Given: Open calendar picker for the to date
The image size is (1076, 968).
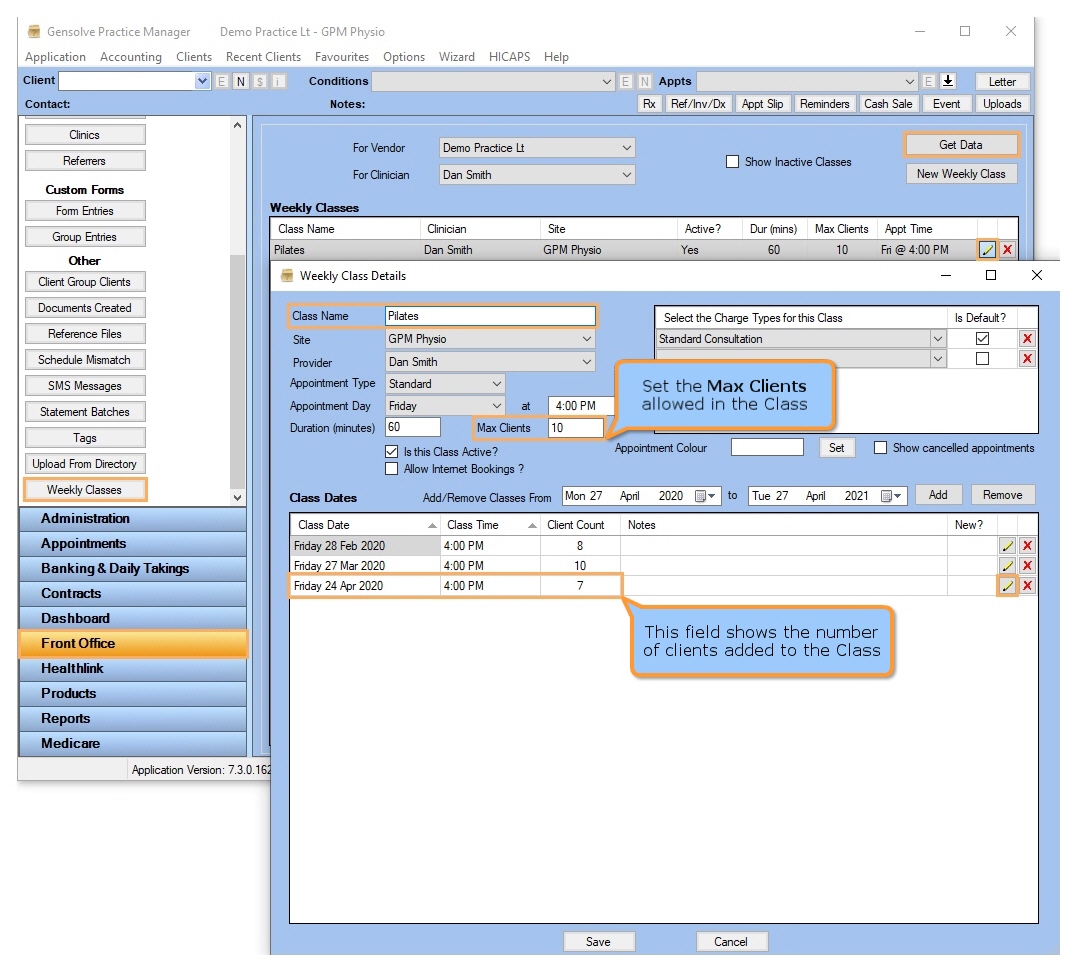Looking at the screenshot, I should click(891, 496).
